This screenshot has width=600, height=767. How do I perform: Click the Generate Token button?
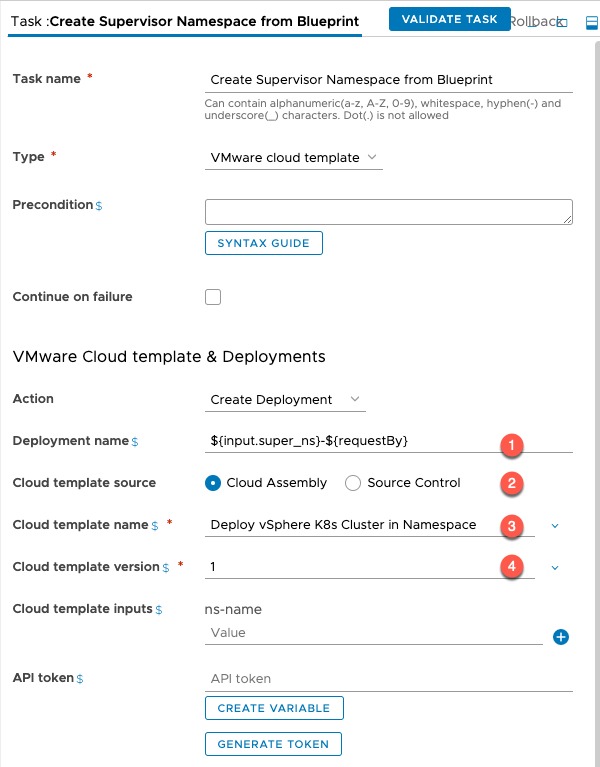point(273,744)
